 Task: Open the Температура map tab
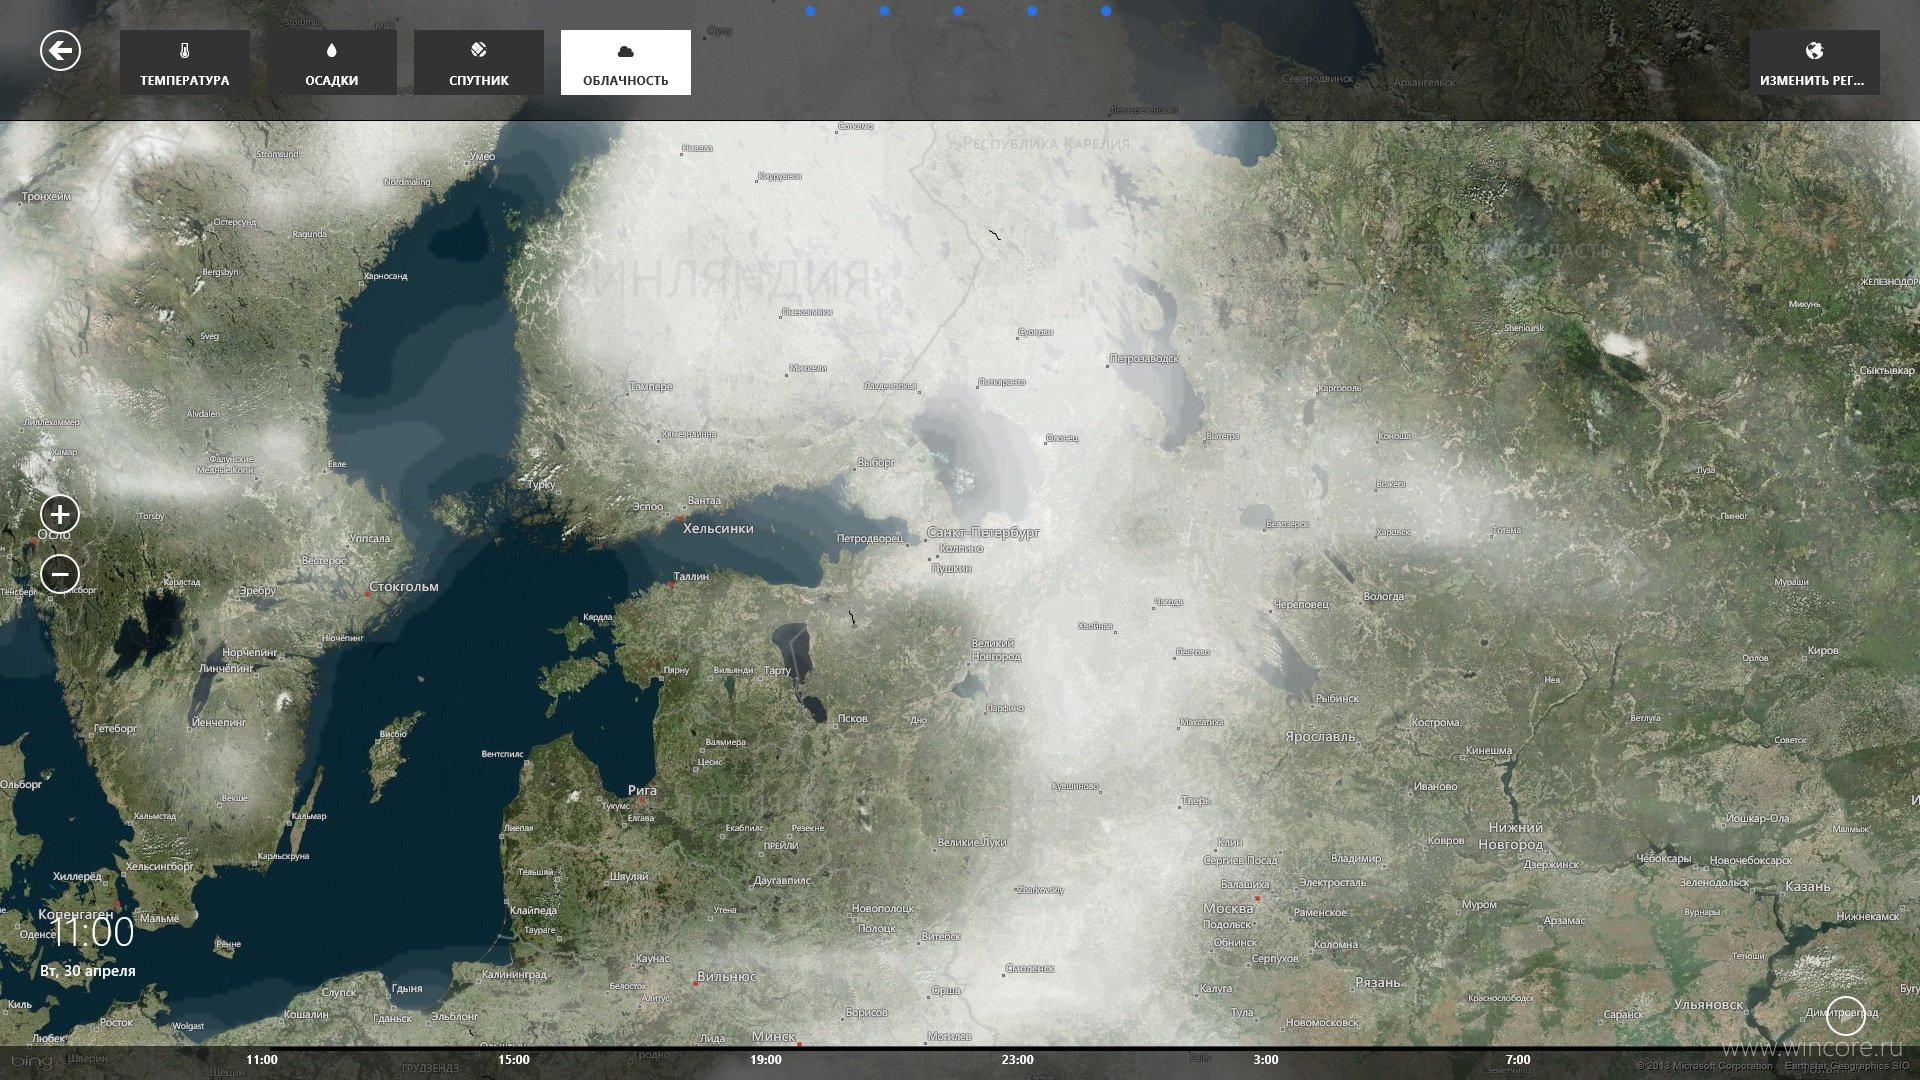pos(185,62)
